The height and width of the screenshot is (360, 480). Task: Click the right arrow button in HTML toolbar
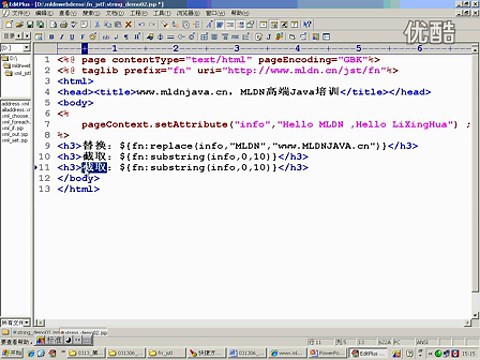coord(27,36)
